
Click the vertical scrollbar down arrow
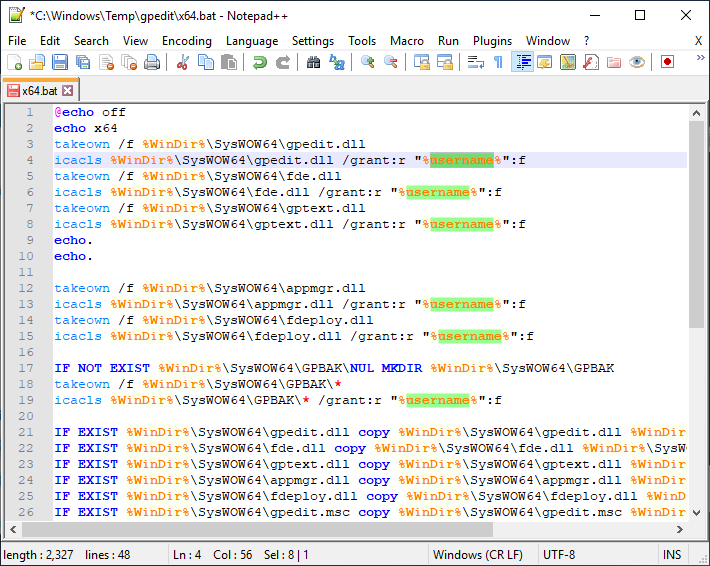tap(696, 512)
